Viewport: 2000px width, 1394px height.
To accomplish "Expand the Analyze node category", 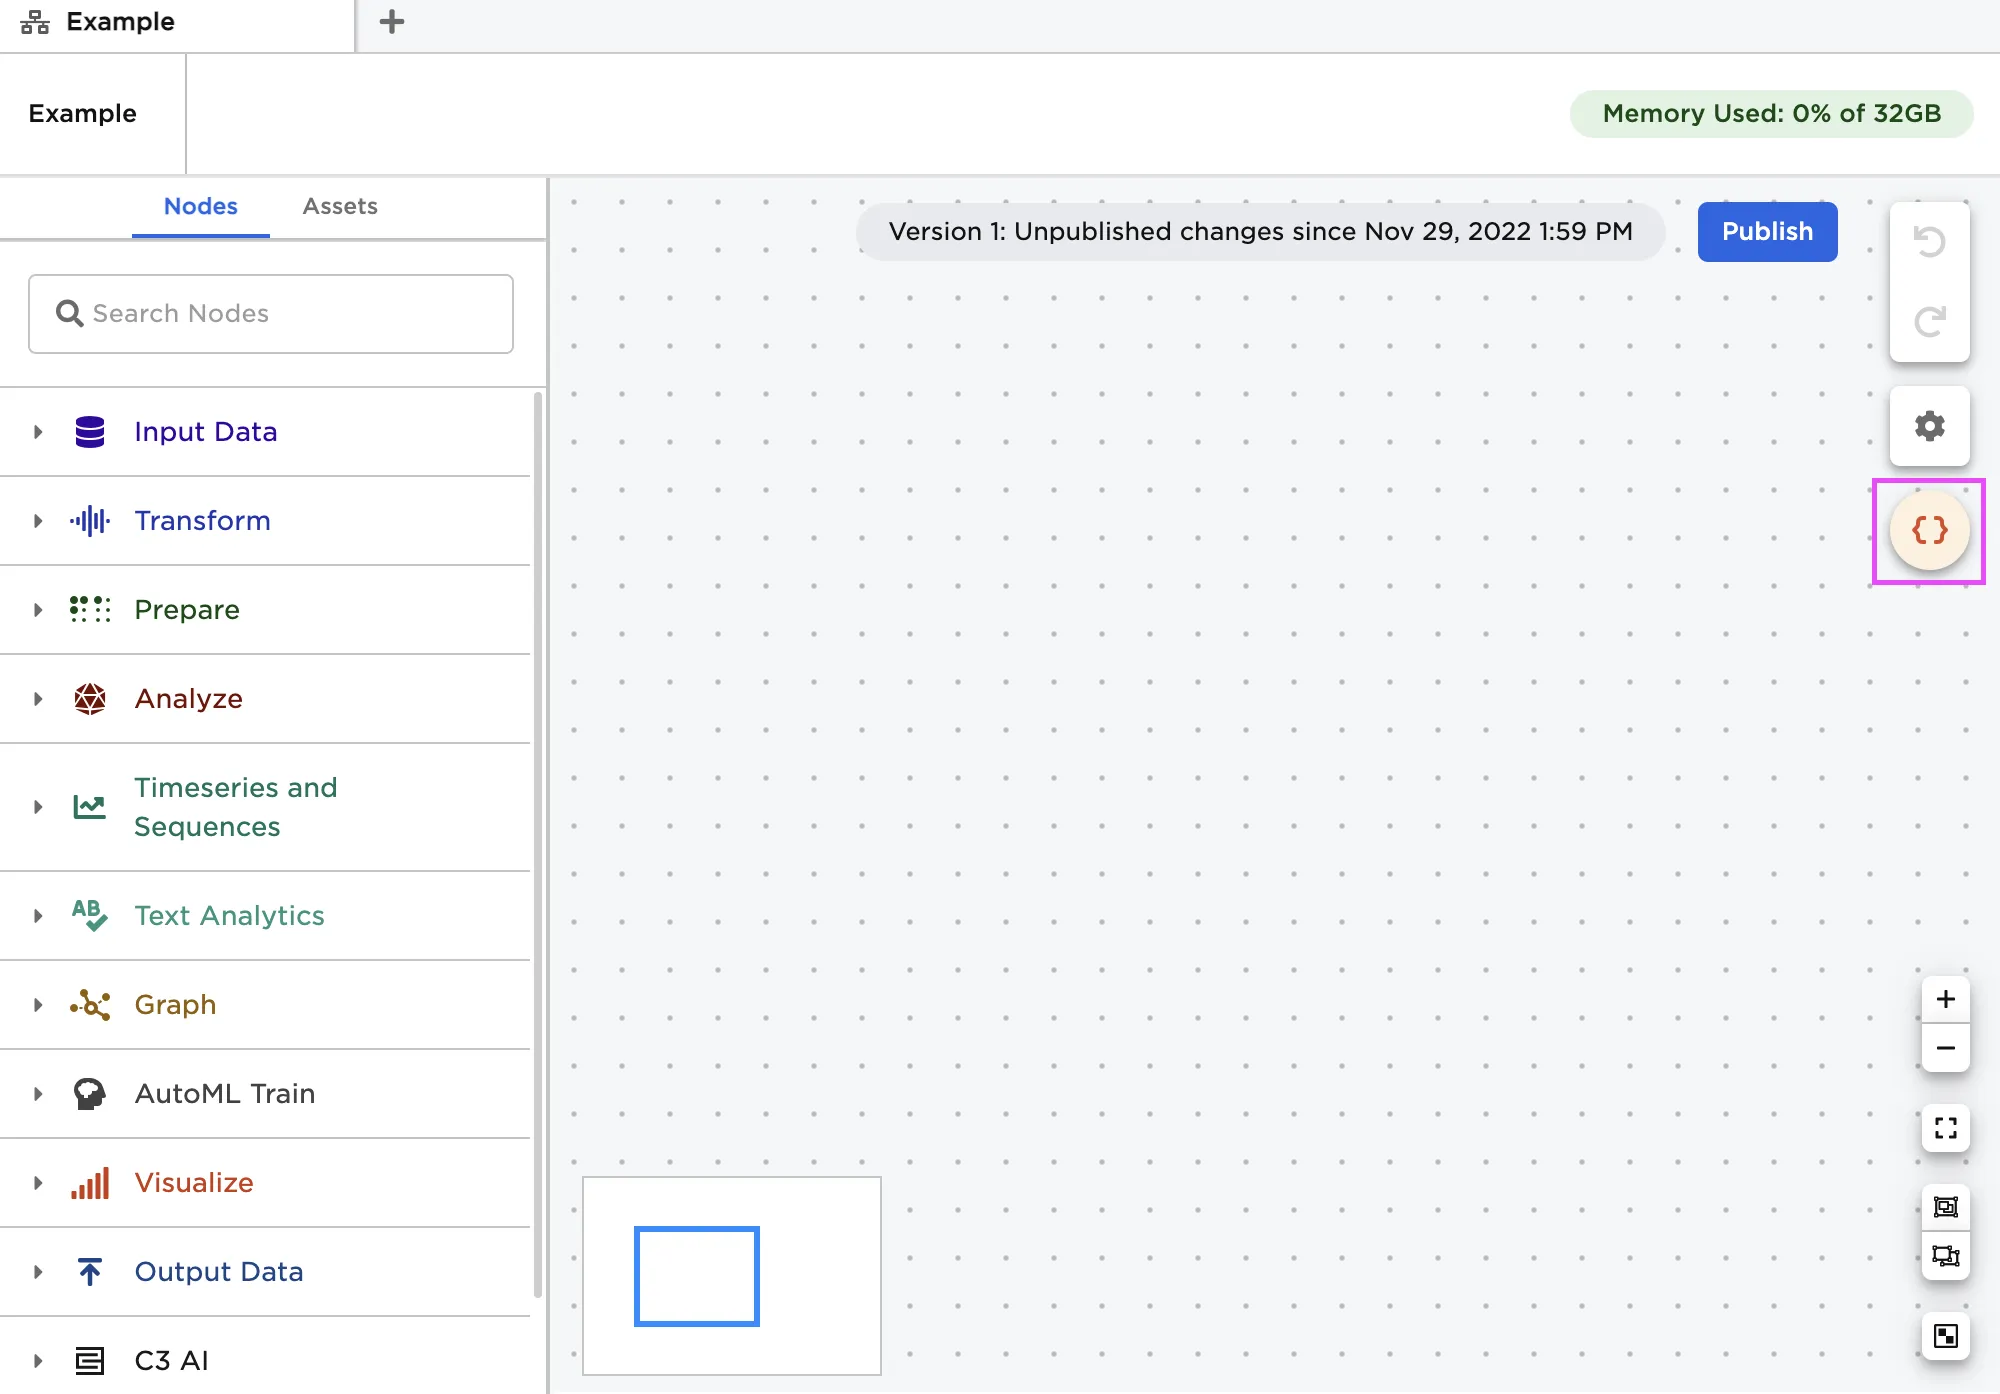I will (38, 699).
